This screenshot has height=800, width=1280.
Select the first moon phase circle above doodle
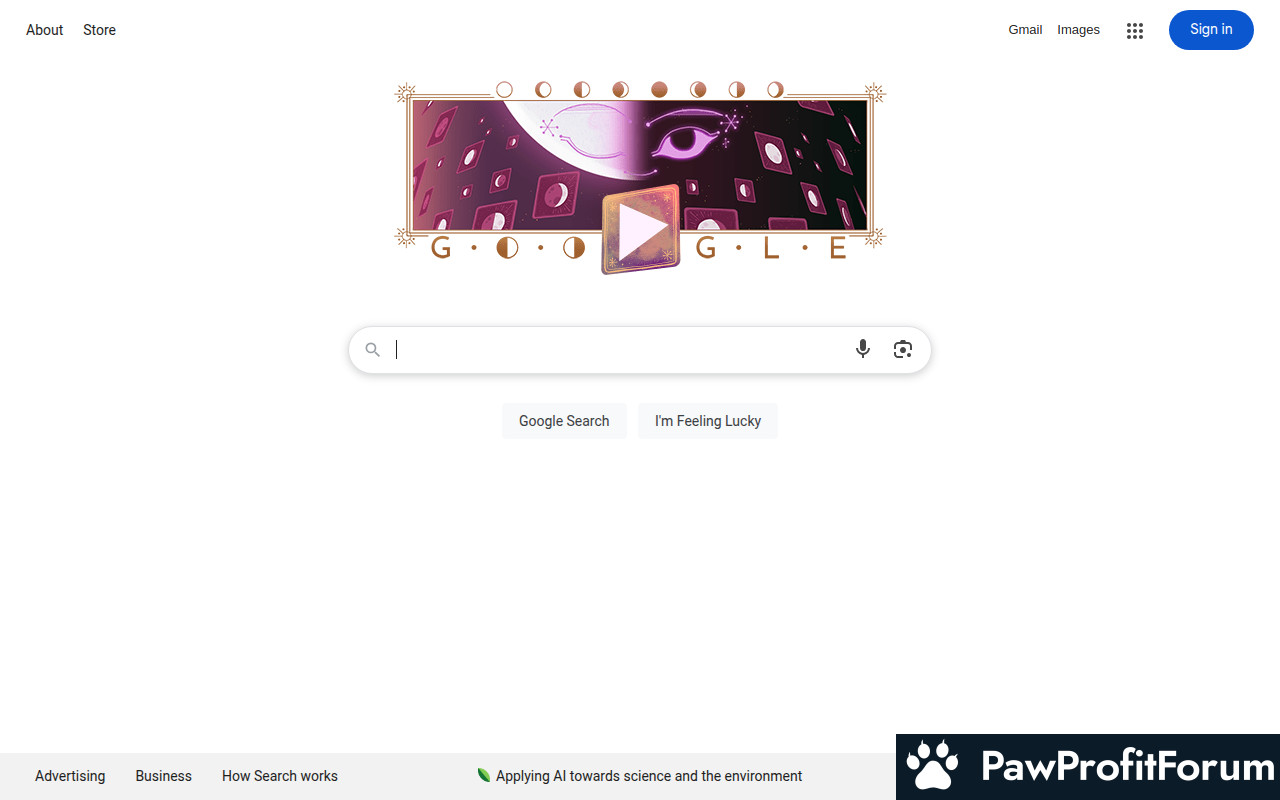point(504,90)
